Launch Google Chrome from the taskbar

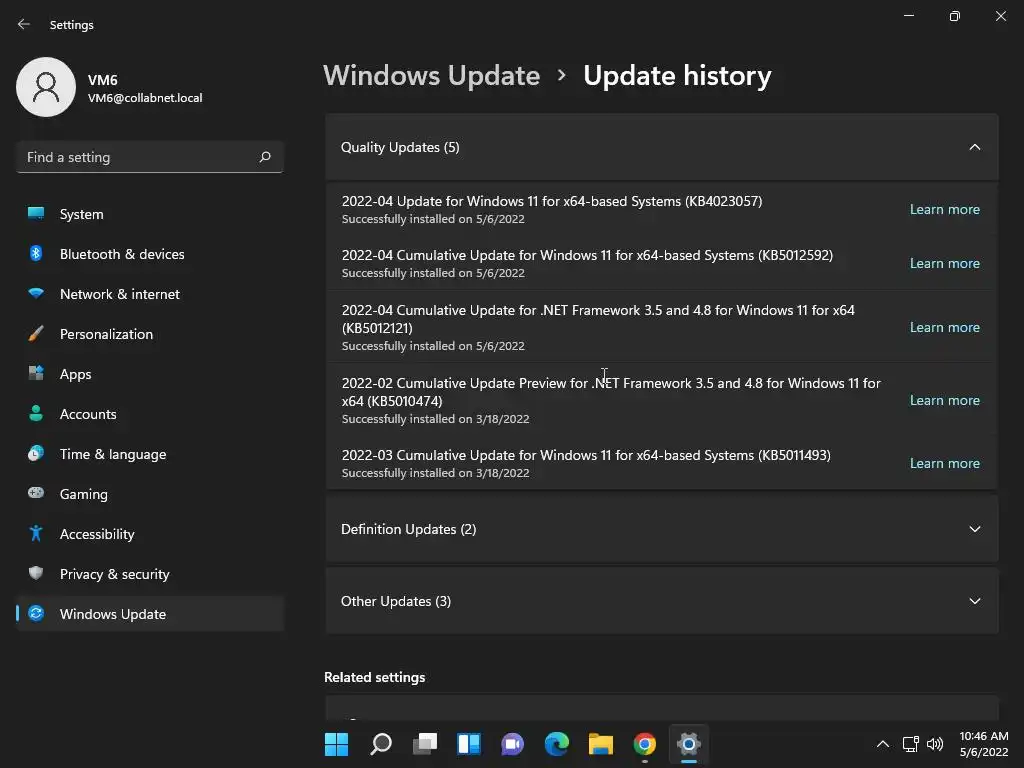click(x=645, y=744)
